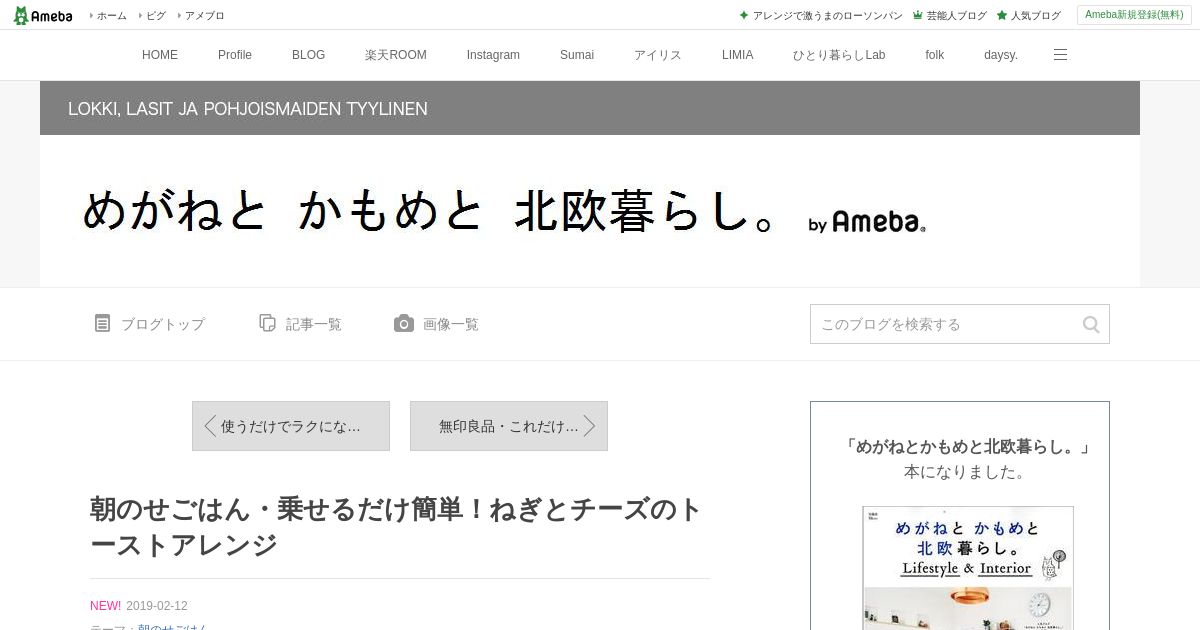The image size is (1200, 630).
Task: Open the hamburger menu icon in navigation
Action: tap(1060, 55)
